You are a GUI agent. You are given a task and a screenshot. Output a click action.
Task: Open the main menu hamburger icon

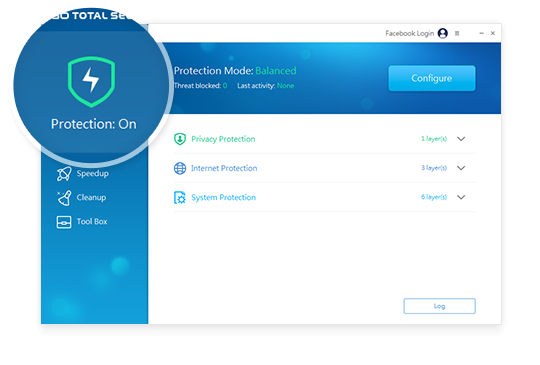(457, 33)
